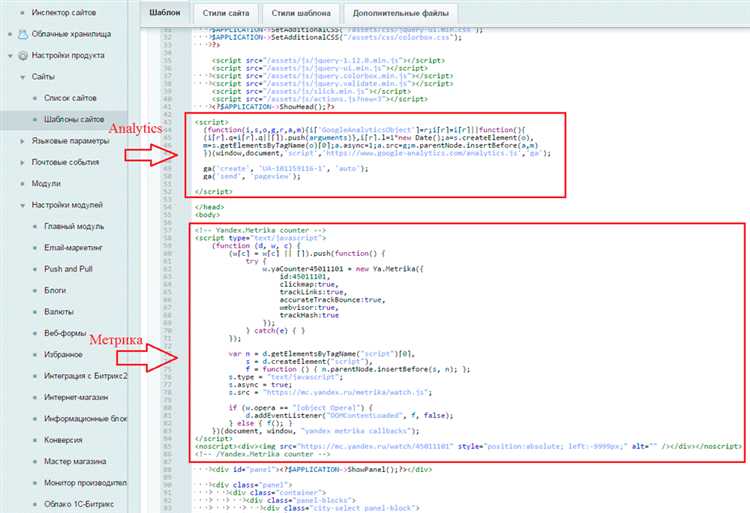The height and width of the screenshot is (513, 750).
Task: Collapse the Сайты tree node arrow
Action: pyautogui.click(x=22, y=77)
